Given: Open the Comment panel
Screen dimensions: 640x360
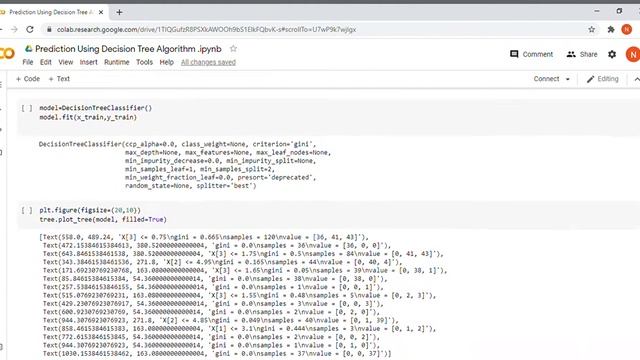Looking at the screenshot, I should coord(531,54).
